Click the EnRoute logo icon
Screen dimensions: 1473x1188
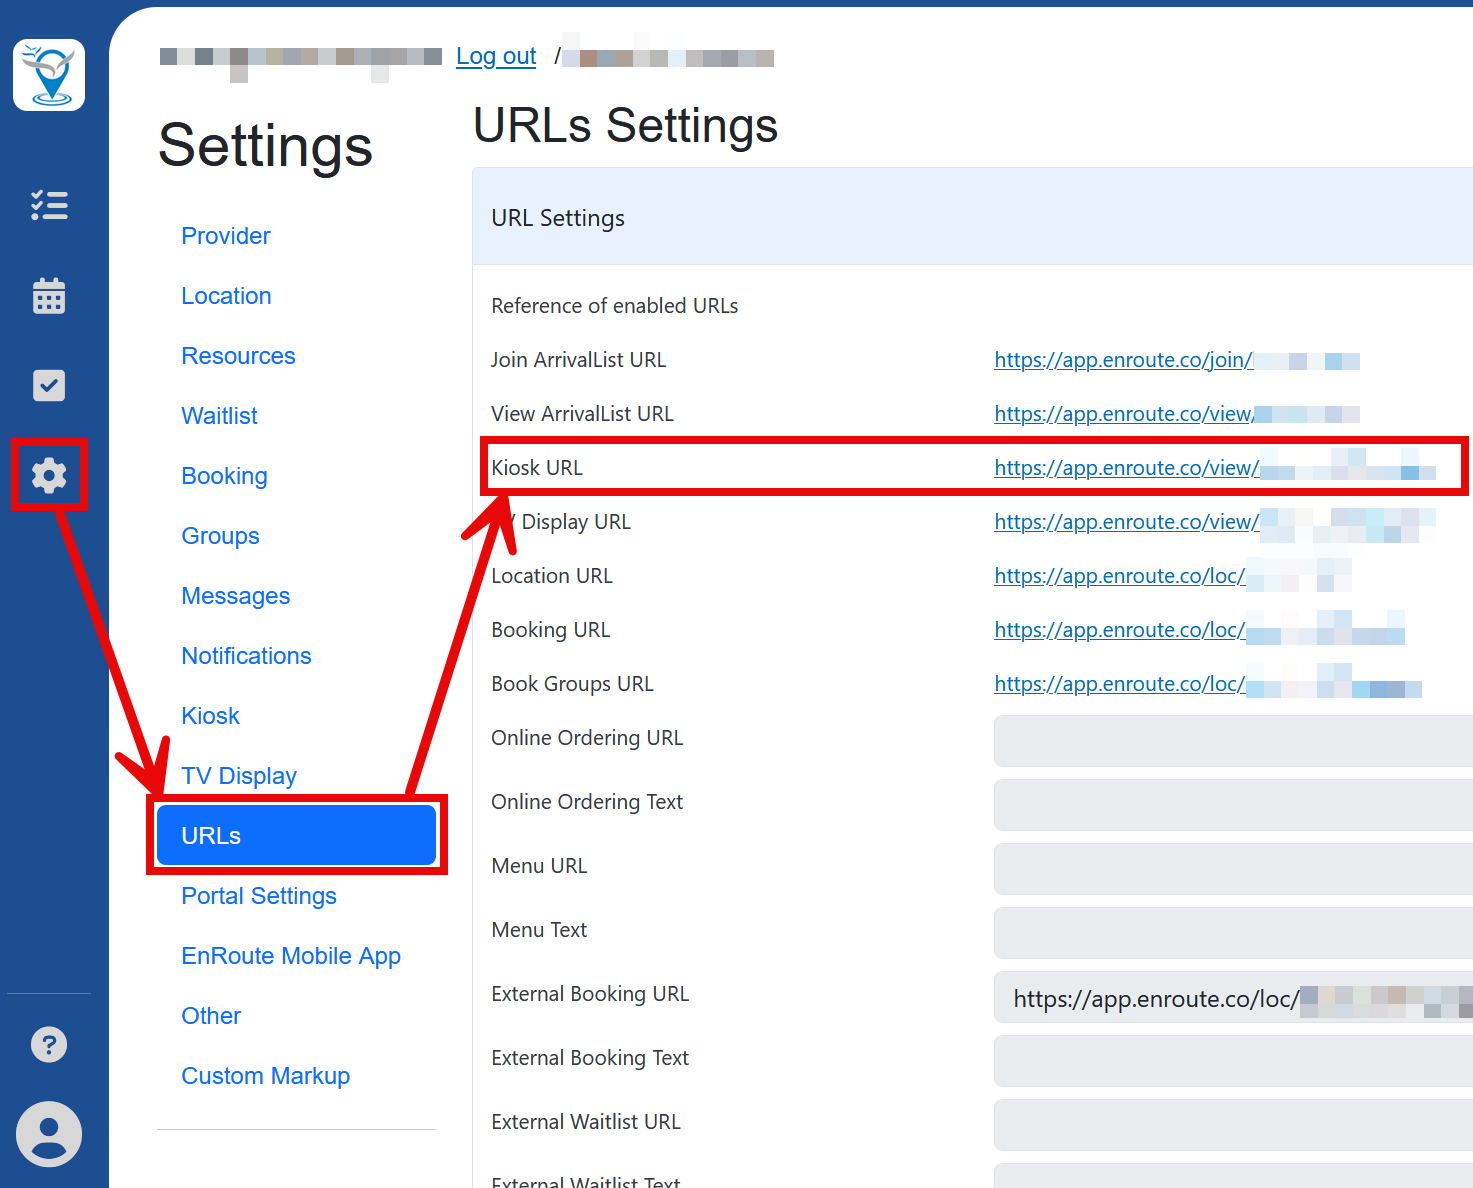point(49,75)
